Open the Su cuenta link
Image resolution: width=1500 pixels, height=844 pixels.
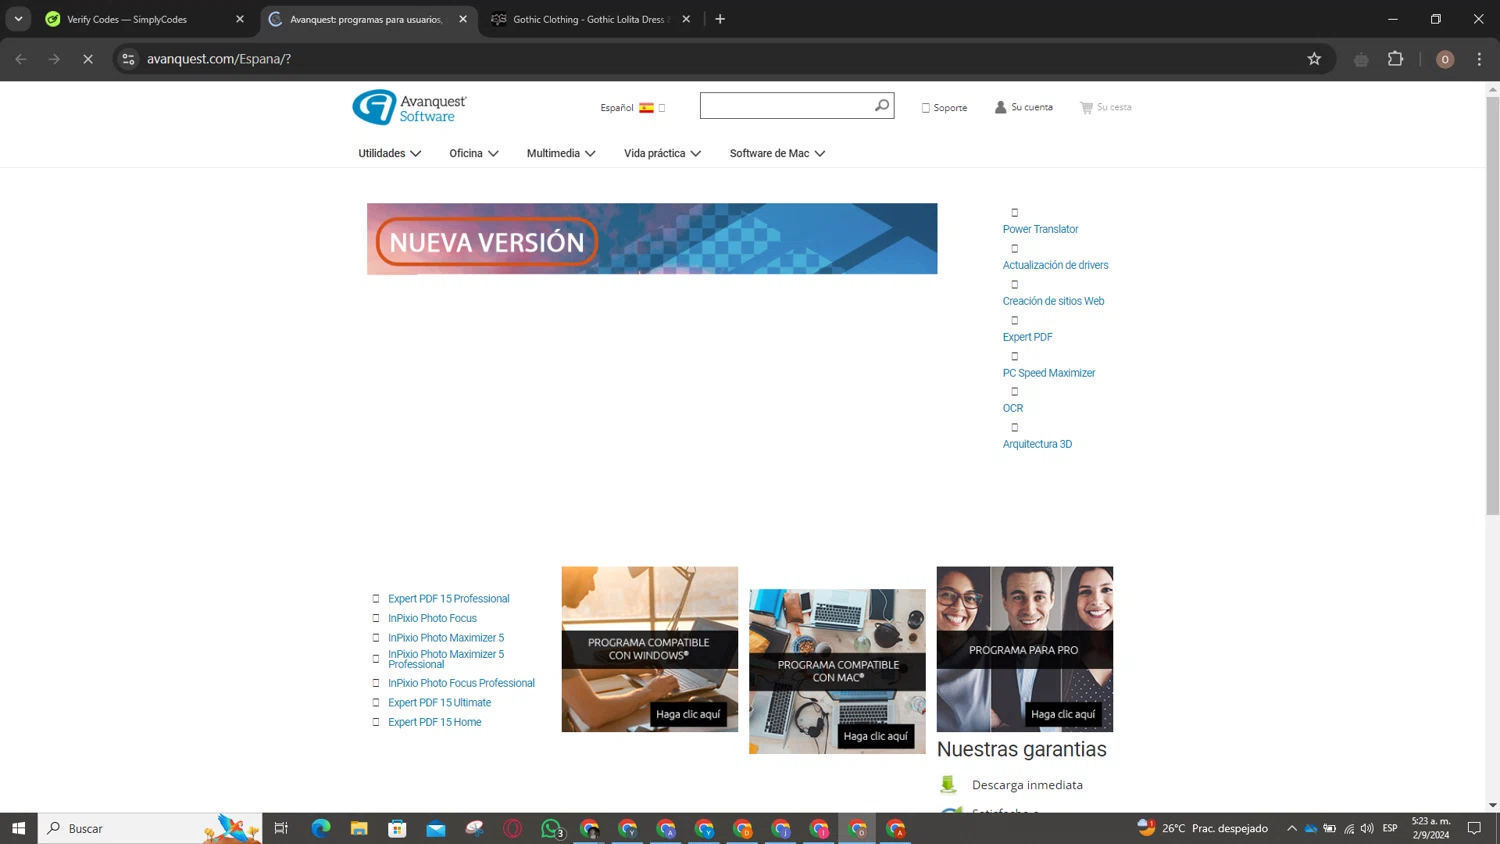[1032, 107]
